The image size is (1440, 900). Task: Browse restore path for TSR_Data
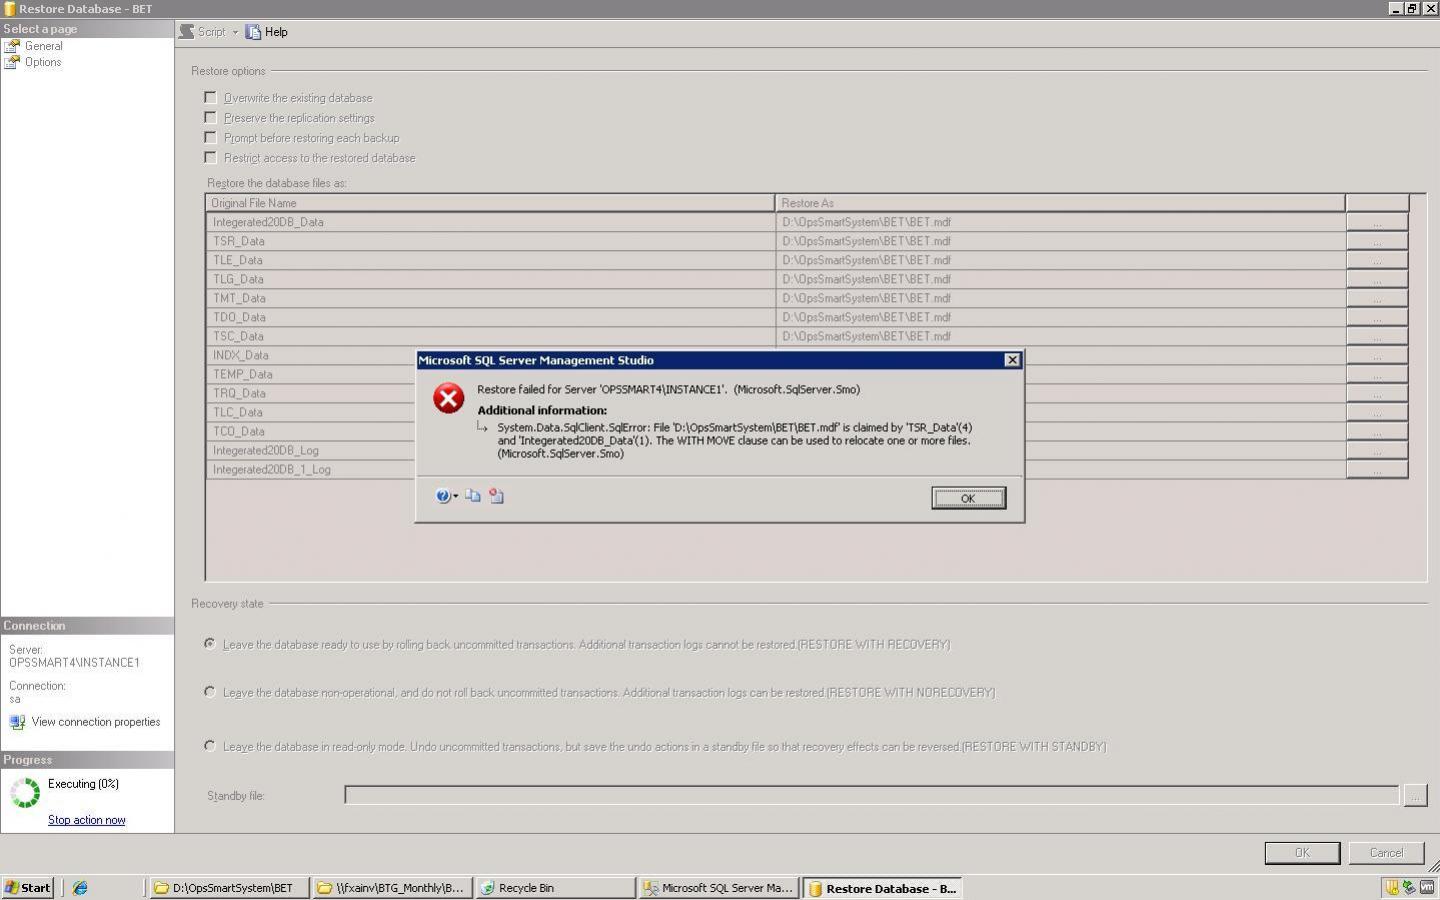(x=1377, y=241)
